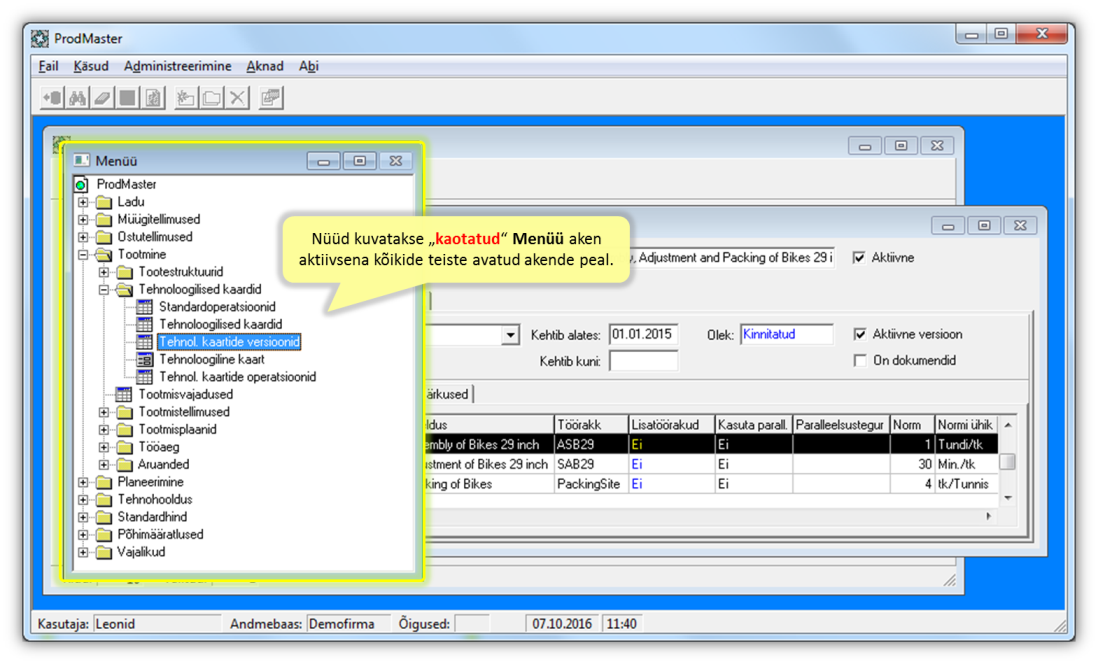Open the Käsud menu

tap(91, 66)
